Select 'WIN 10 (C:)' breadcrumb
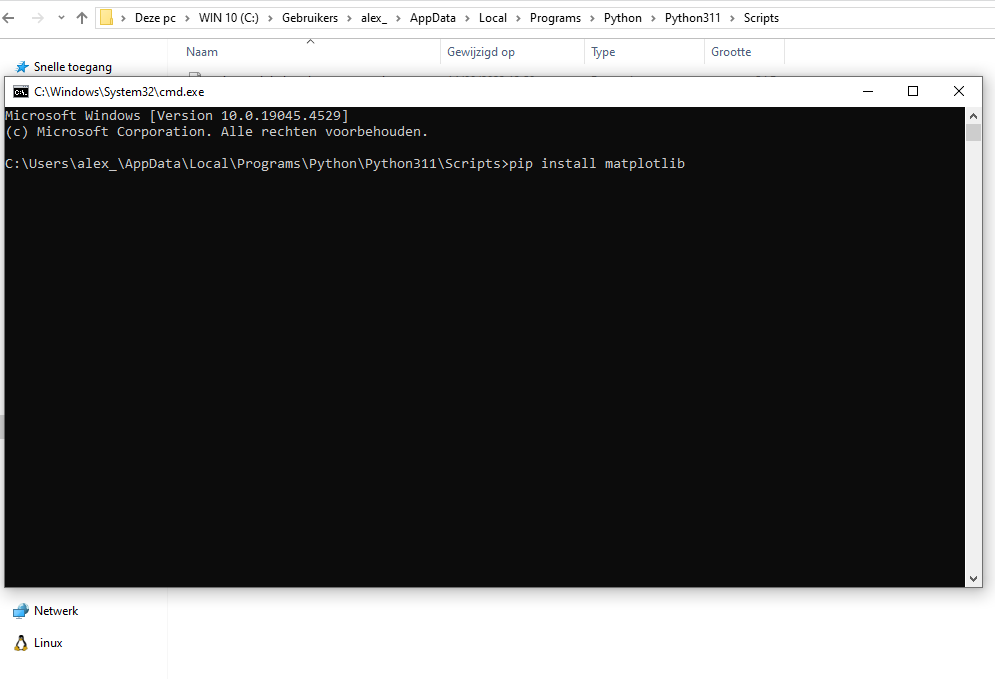 [228, 18]
